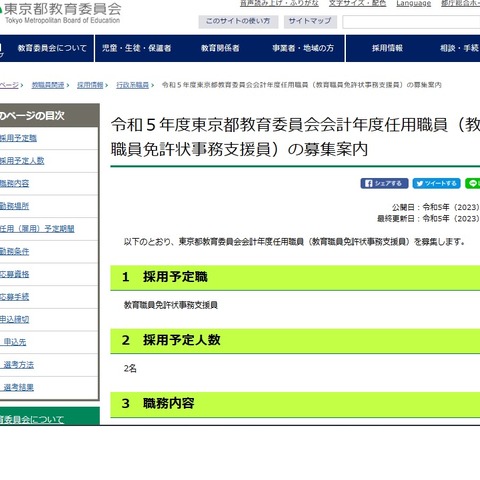Click the text 2名
480x480 pixels.
point(130,368)
